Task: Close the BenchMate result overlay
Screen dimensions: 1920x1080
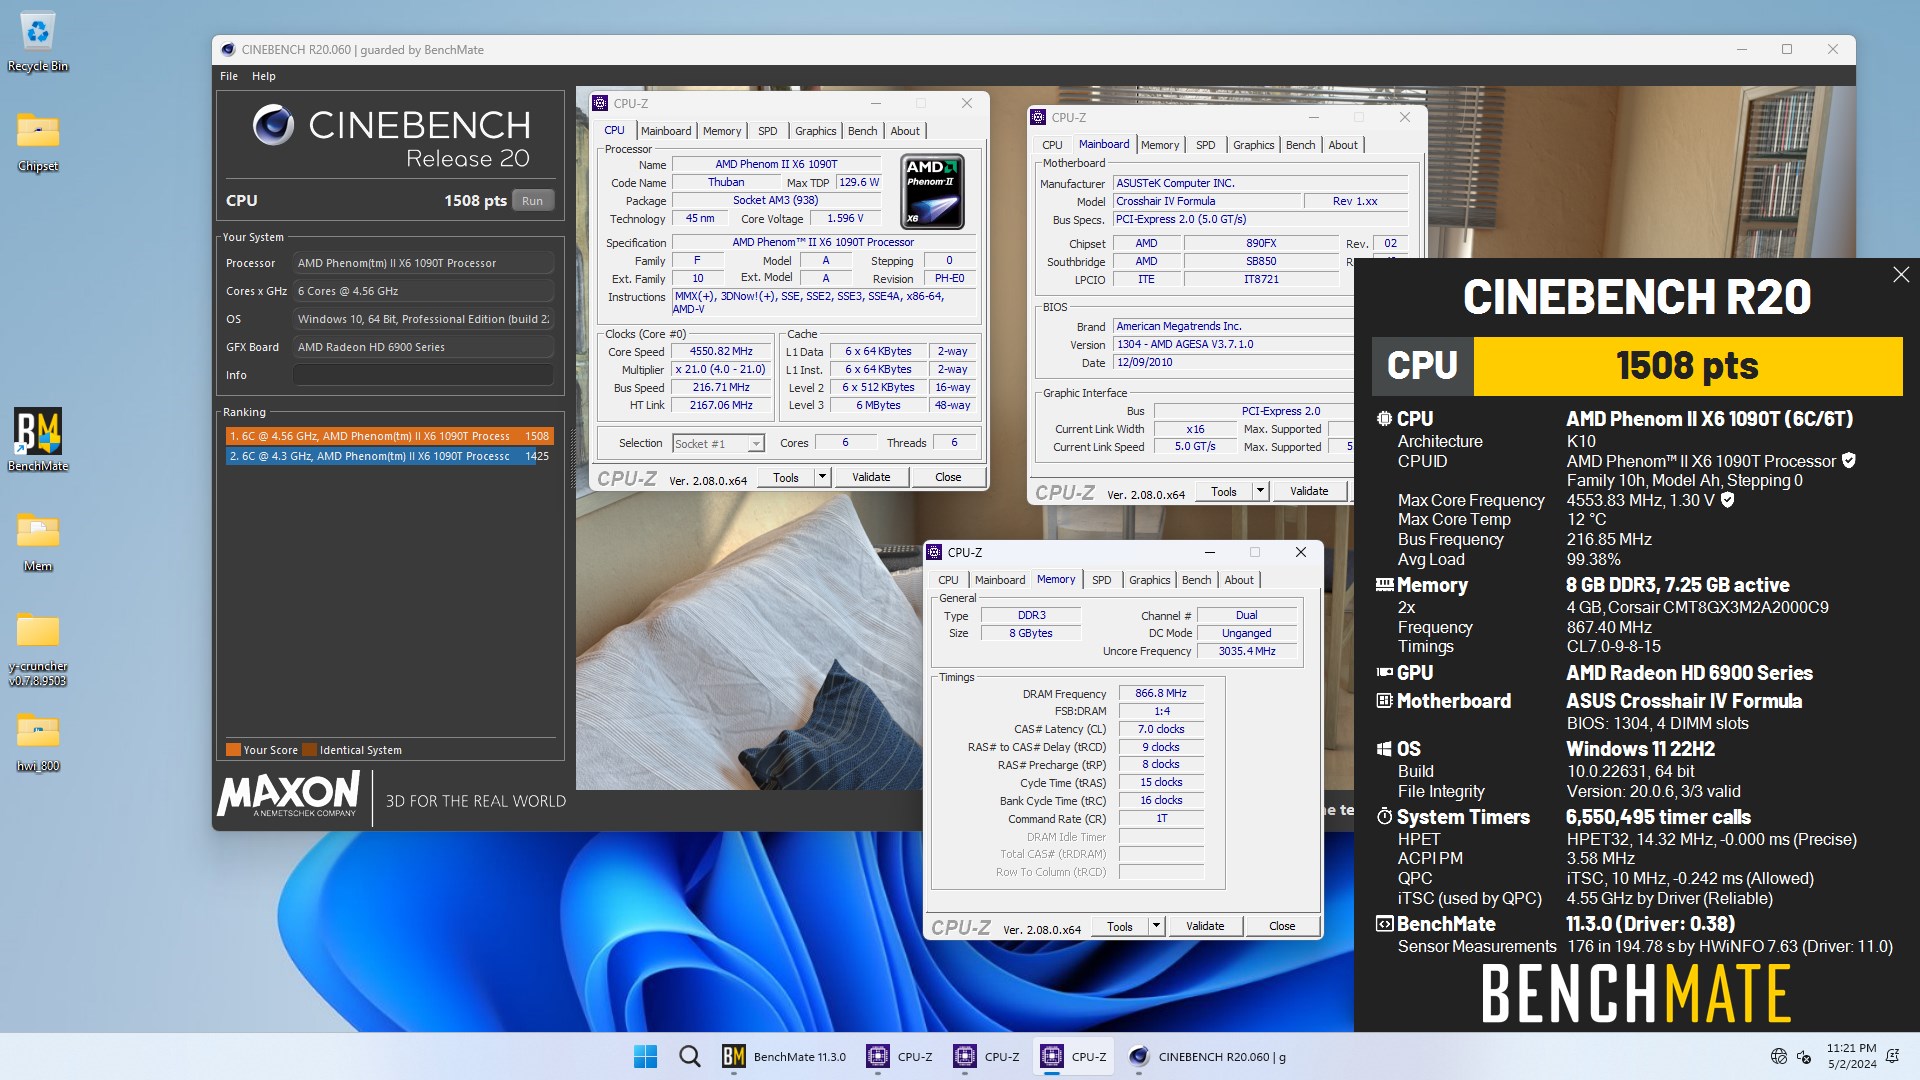Action: click(x=1901, y=275)
